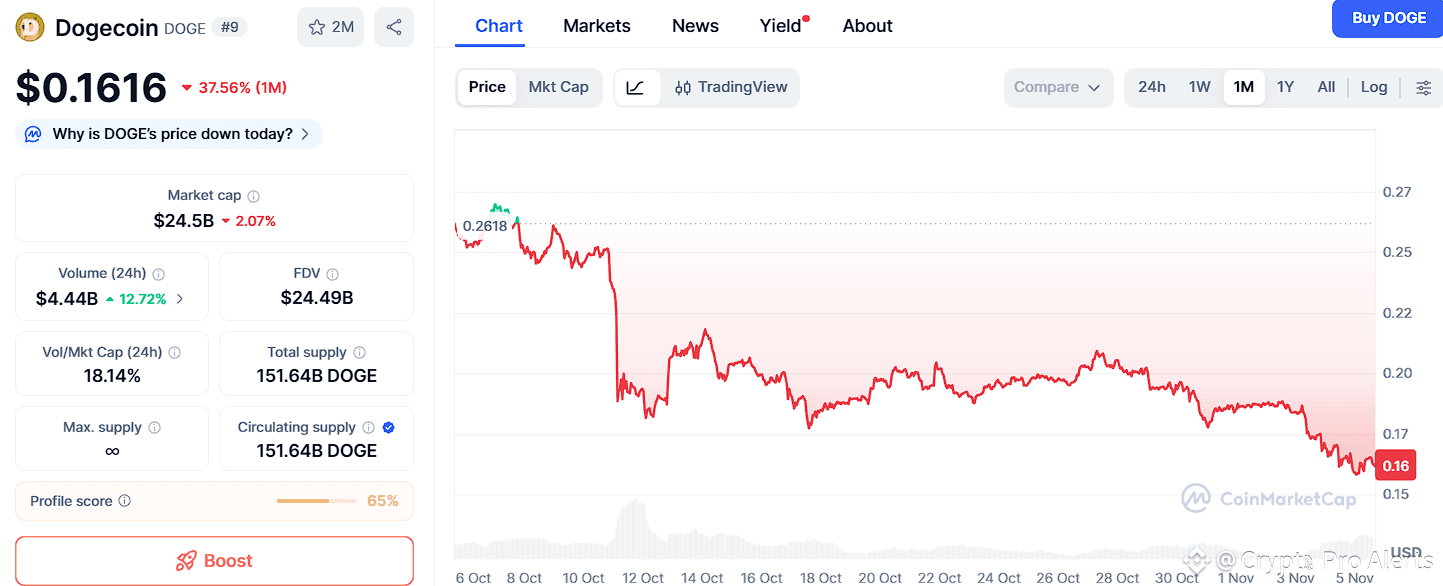Open the Yield tab
The width and height of the screenshot is (1443, 586).
click(781, 26)
